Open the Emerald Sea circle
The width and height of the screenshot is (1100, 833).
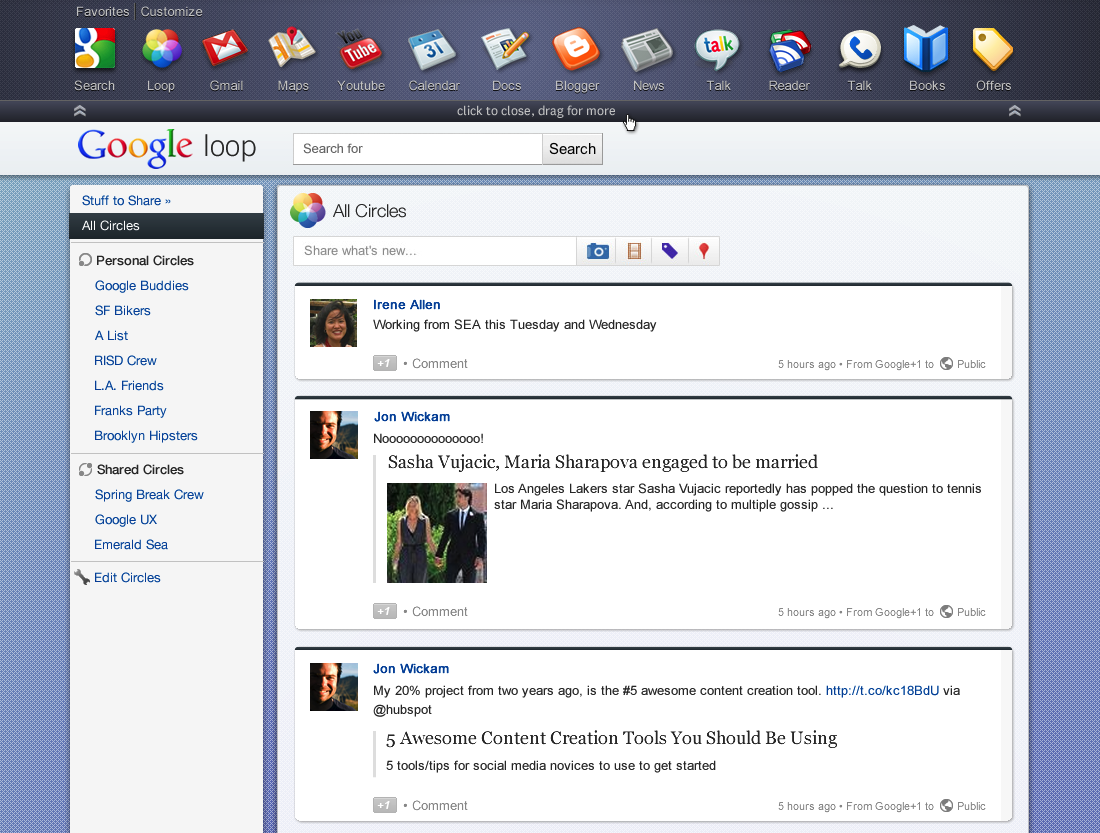131,545
